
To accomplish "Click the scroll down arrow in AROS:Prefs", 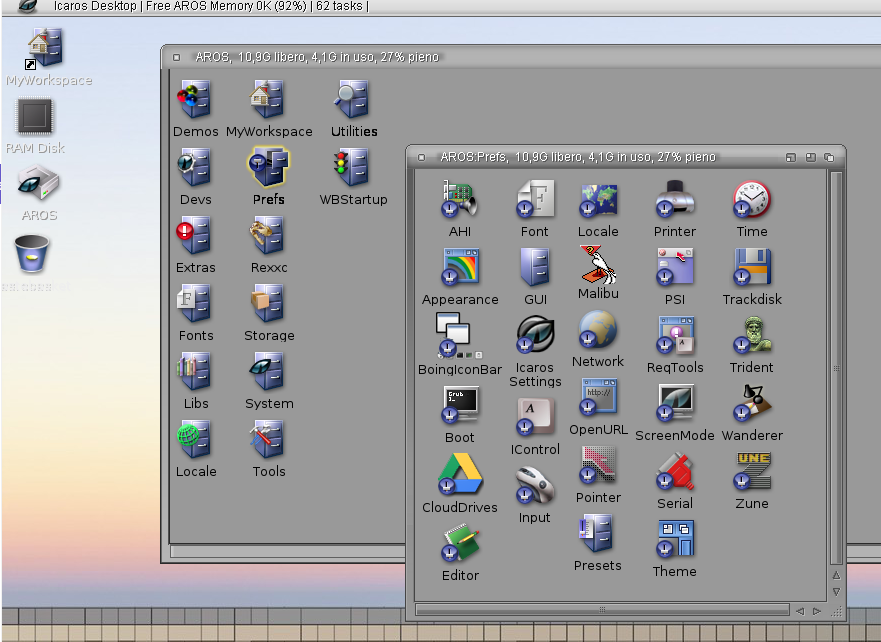I will coord(836,592).
